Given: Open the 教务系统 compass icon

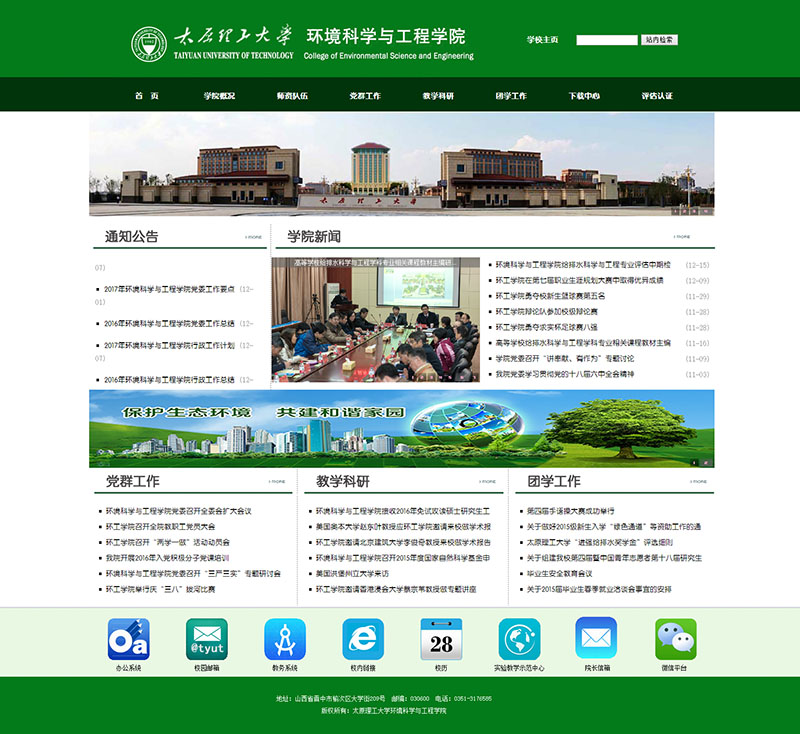Looking at the screenshot, I should pyautogui.click(x=285, y=639).
